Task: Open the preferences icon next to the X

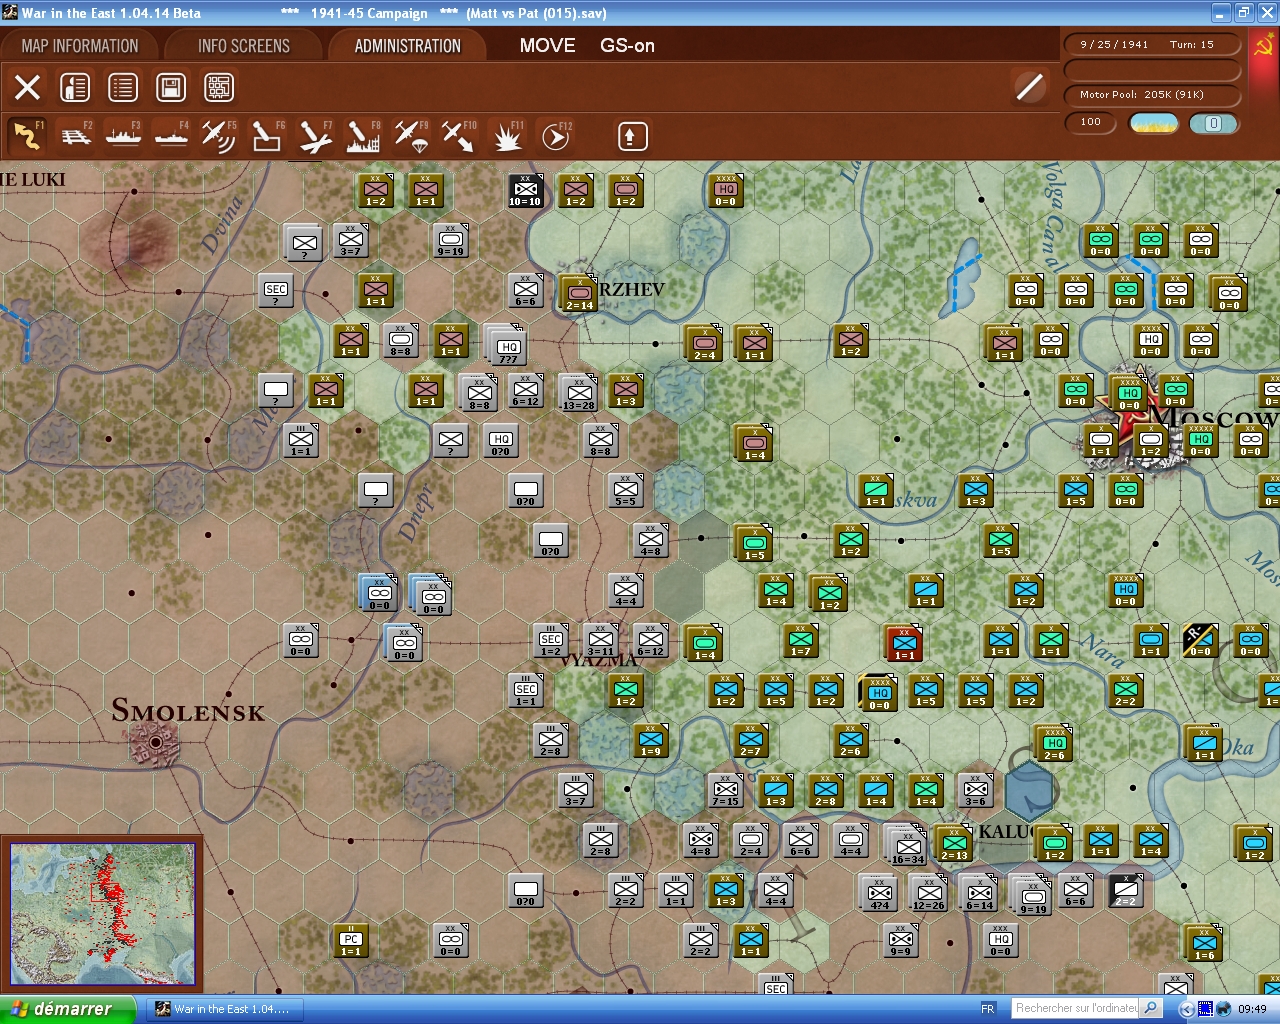Action: pyautogui.click(x=75, y=87)
